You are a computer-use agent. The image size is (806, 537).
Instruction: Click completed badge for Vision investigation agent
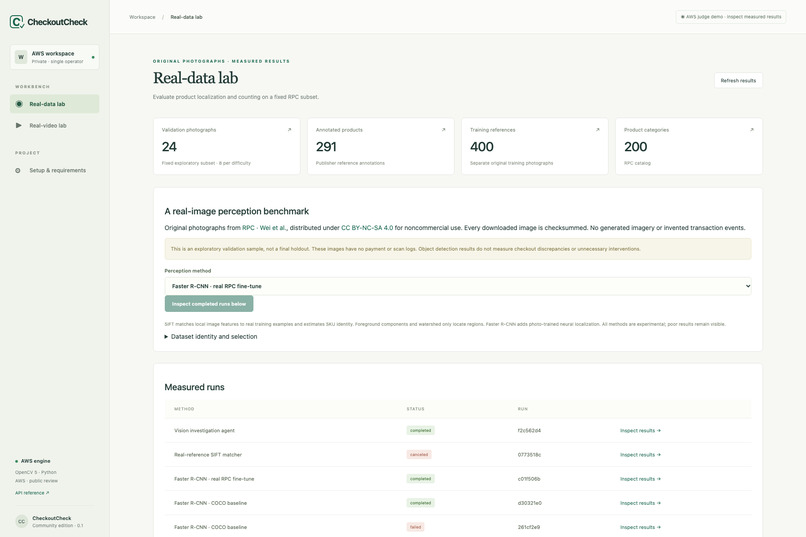(x=420, y=431)
